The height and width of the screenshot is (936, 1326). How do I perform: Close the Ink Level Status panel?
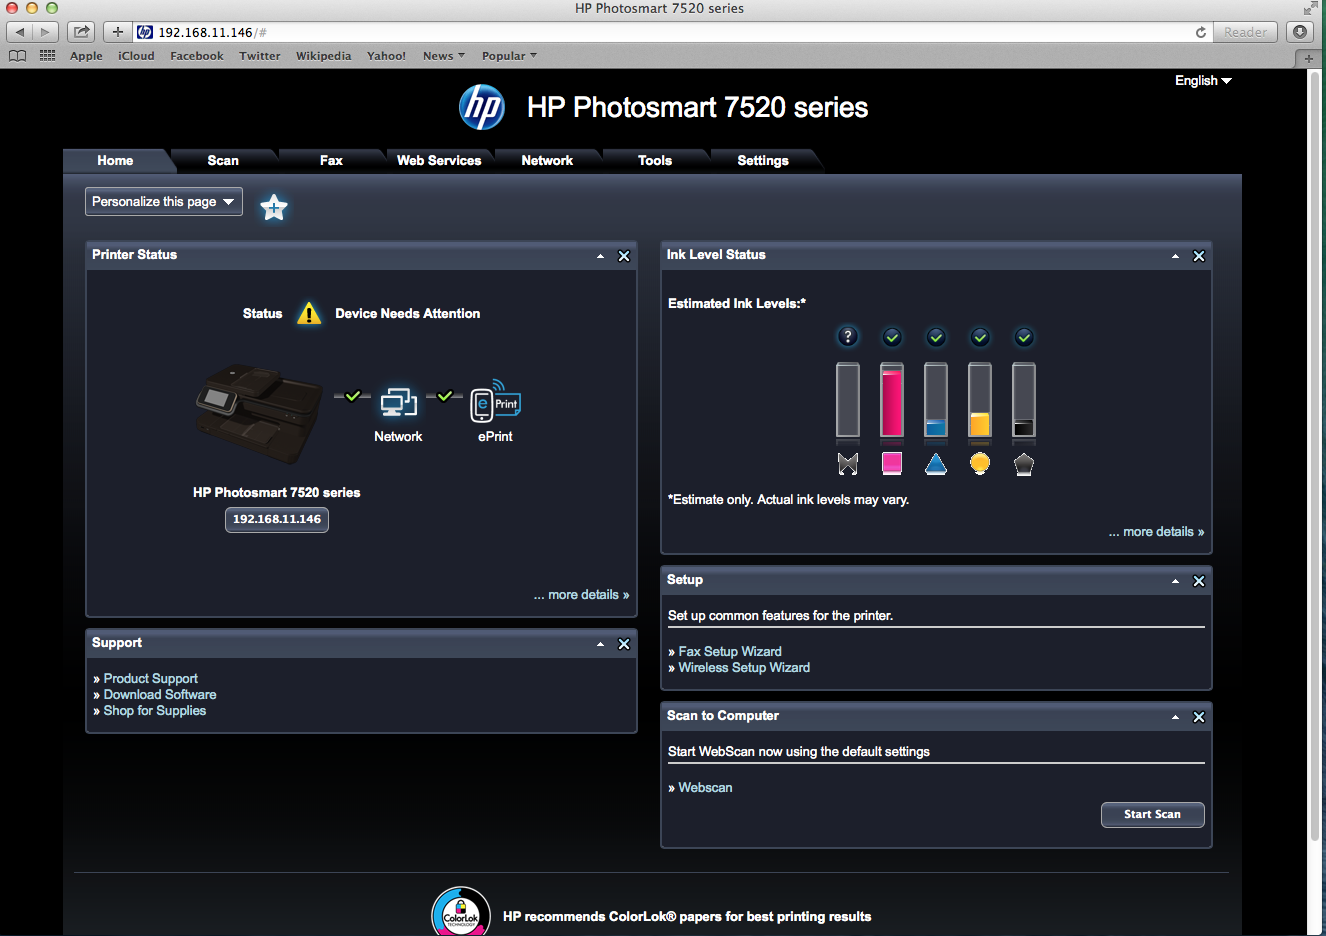point(1199,256)
